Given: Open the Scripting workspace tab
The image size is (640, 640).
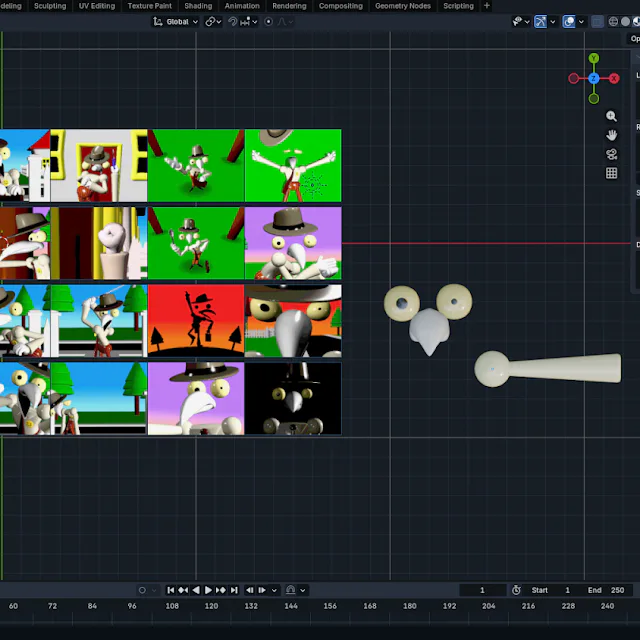Looking at the screenshot, I should point(458,6).
